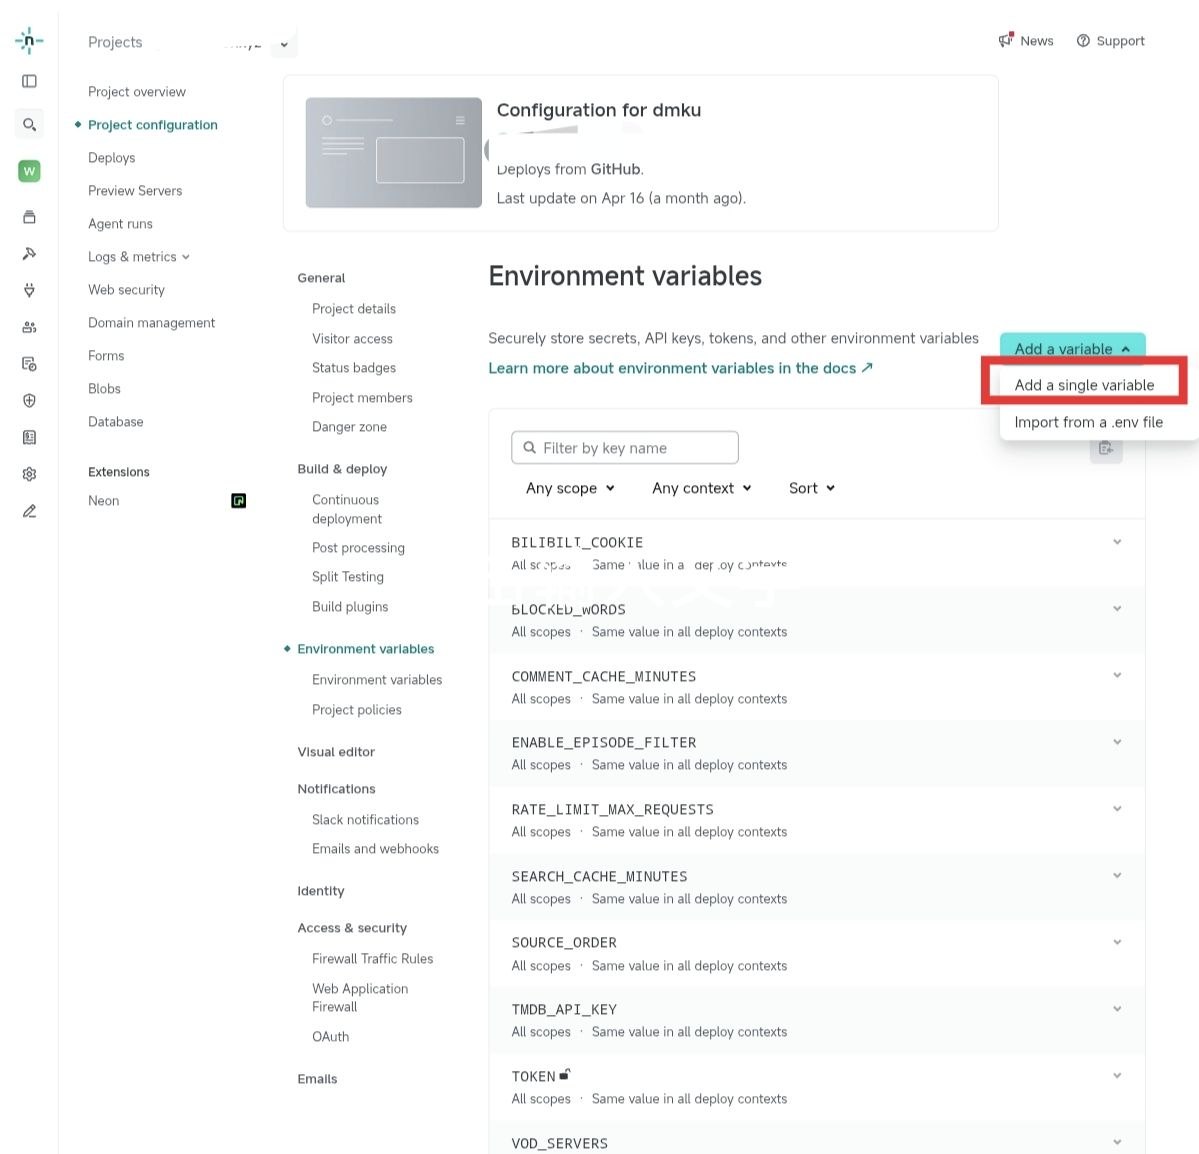Viewport: 1199px width, 1154px height.
Task: Open the plug extensions icon
Action: (29, 290)
